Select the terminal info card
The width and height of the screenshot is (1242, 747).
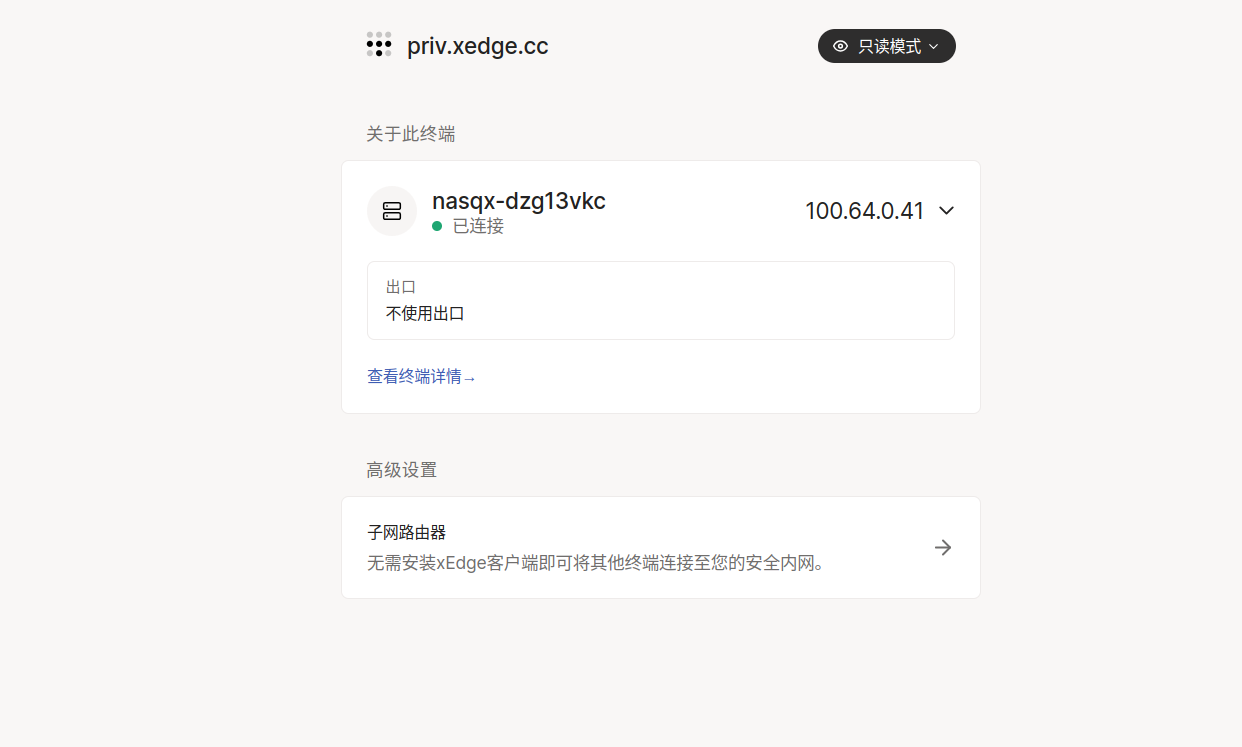[660, 287]
